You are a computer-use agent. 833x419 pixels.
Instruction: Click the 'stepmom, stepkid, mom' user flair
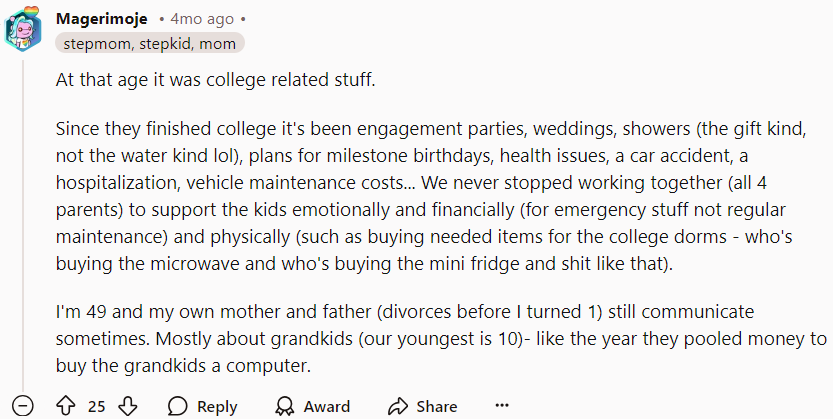pyautogui.click(x=149, y=43)
